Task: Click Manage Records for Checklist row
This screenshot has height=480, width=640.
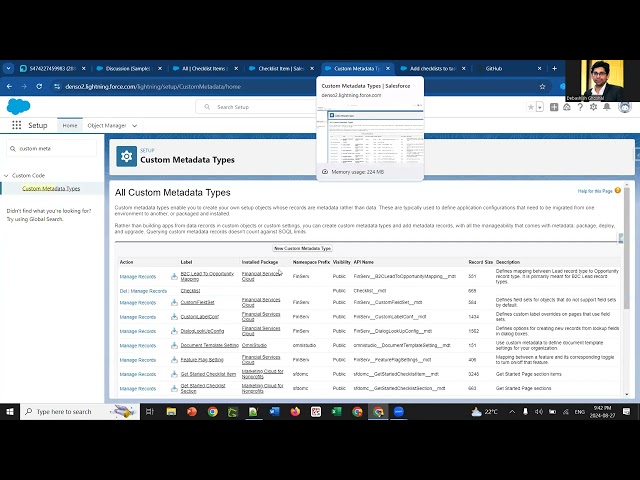Action: tap(149, 291)
